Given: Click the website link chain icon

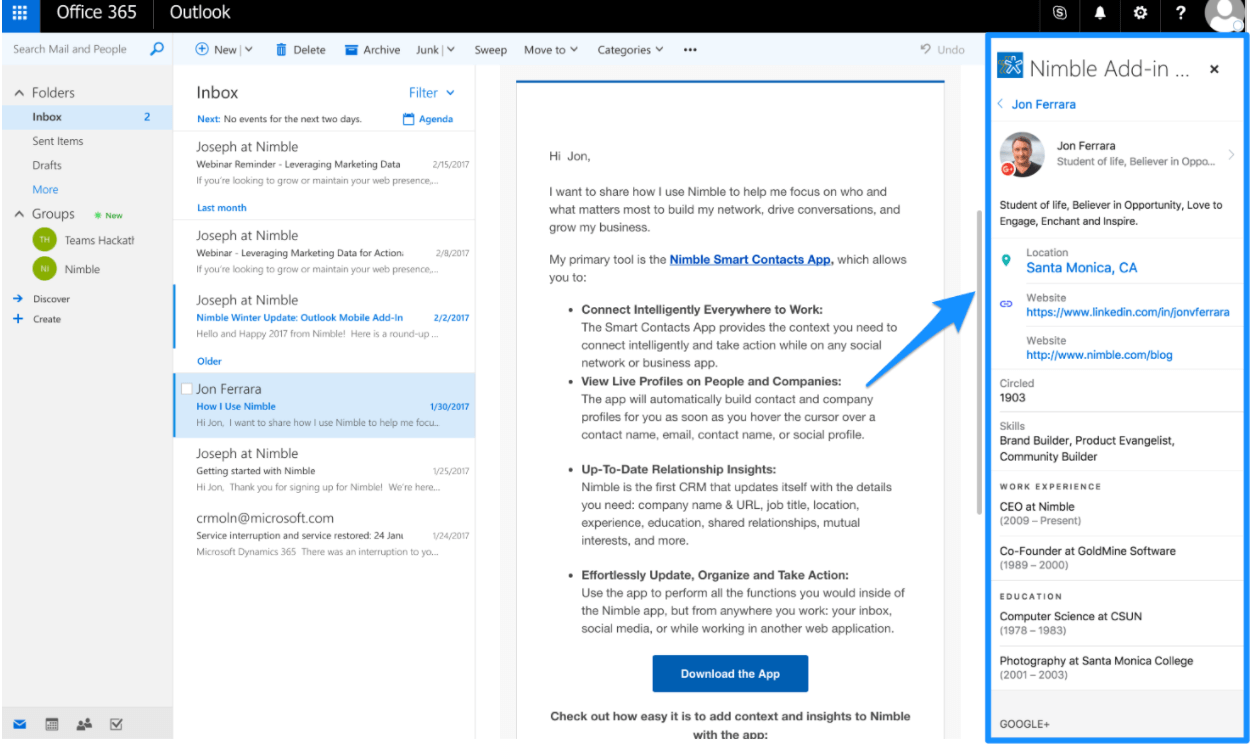Looking at the screenshot, I should pos(1007,303).
